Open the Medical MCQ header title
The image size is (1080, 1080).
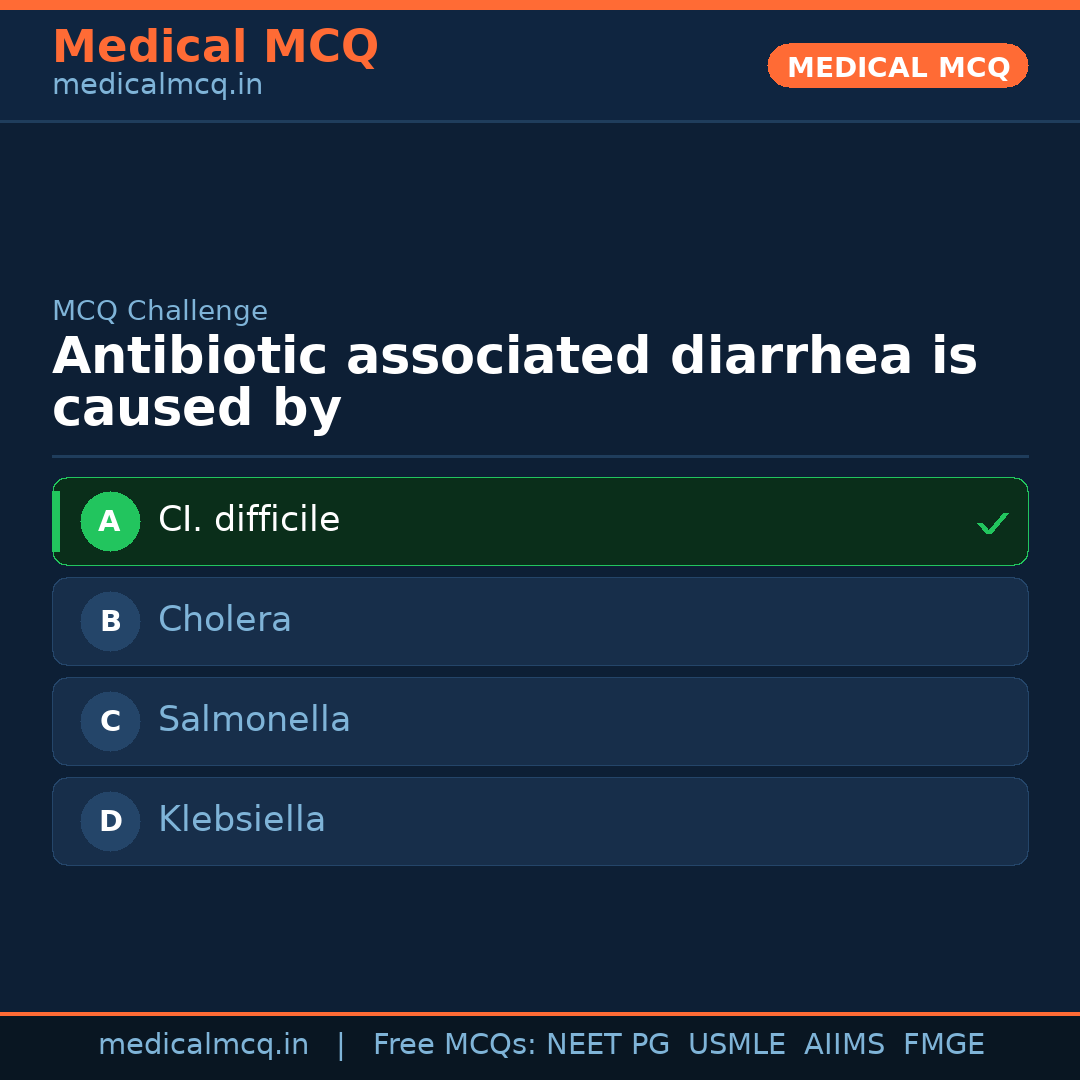(215, 47)
